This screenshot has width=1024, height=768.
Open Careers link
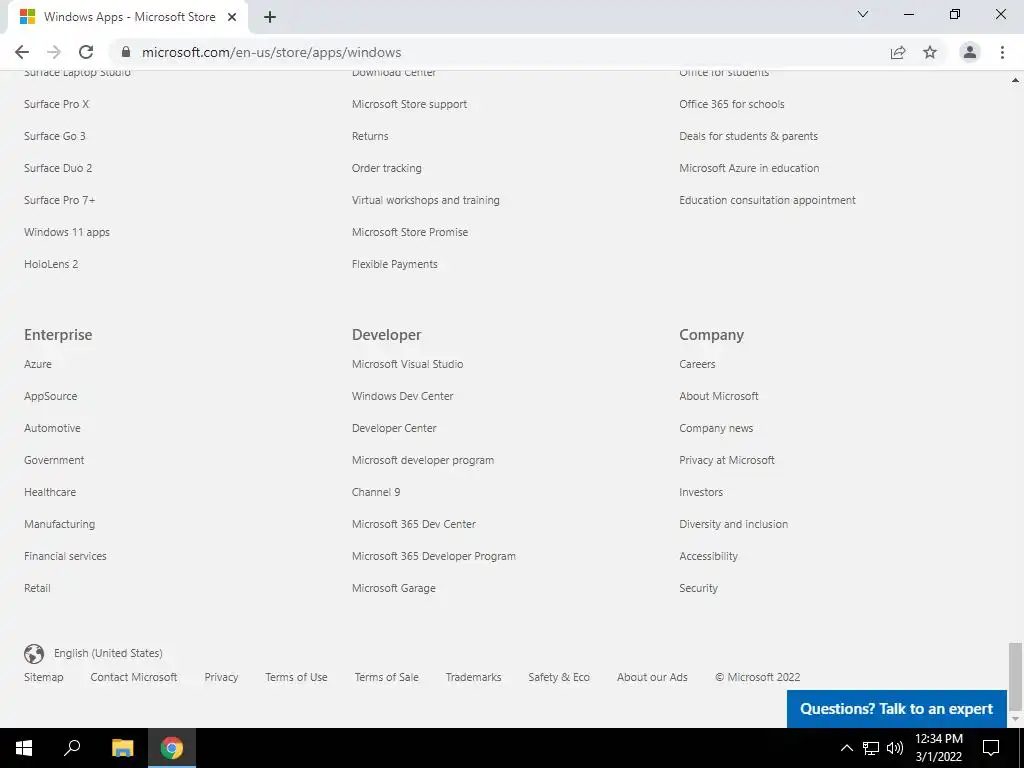[697, 364]
